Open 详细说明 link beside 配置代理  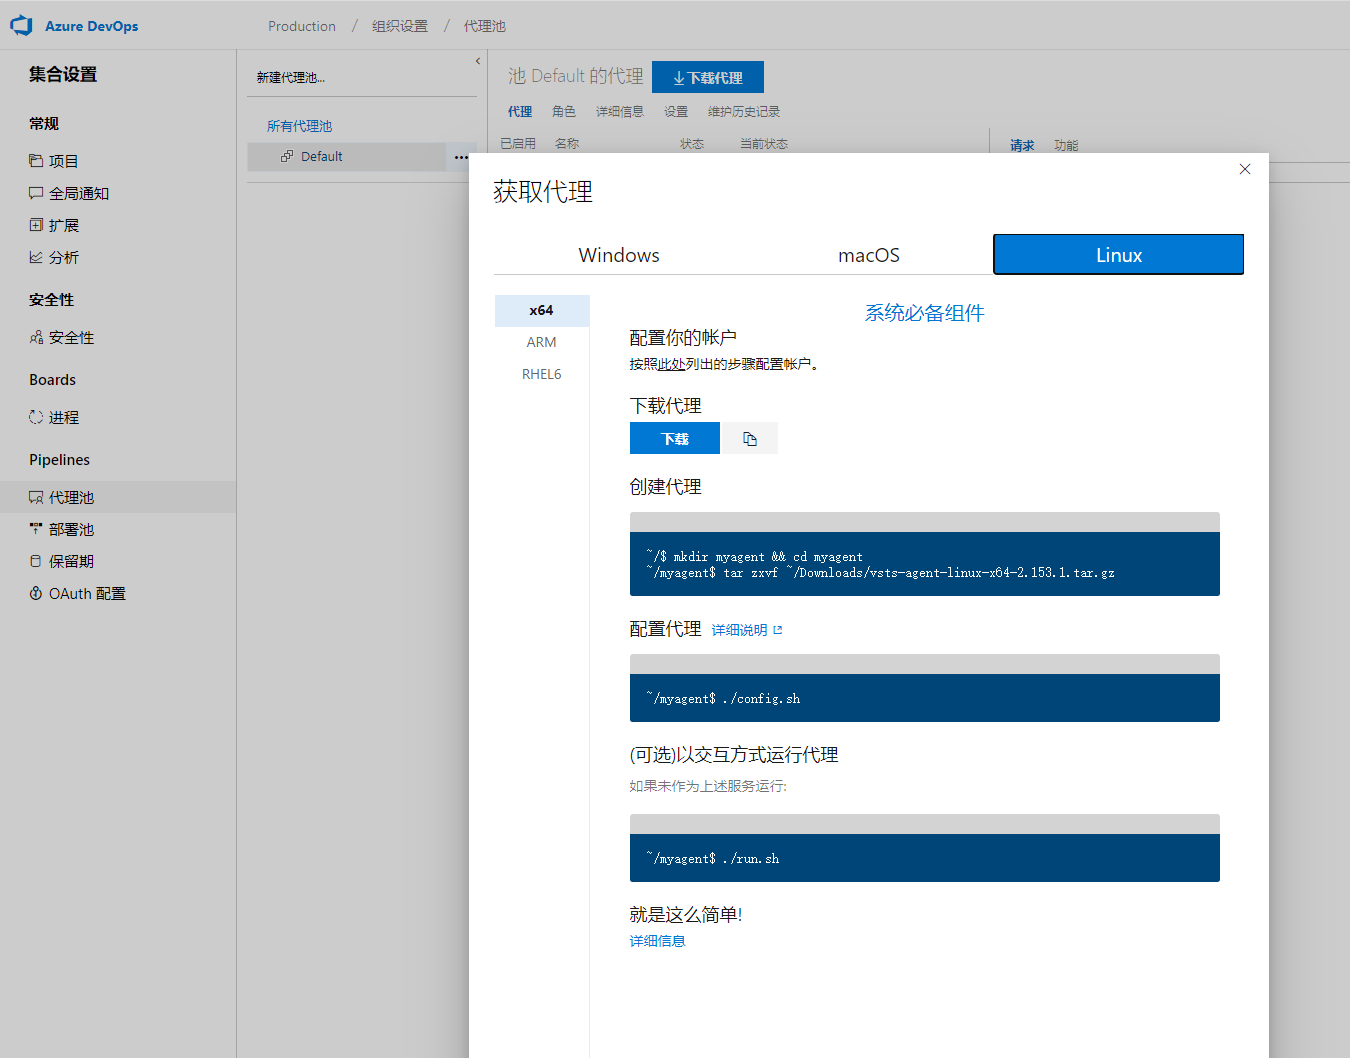point(747,630)
